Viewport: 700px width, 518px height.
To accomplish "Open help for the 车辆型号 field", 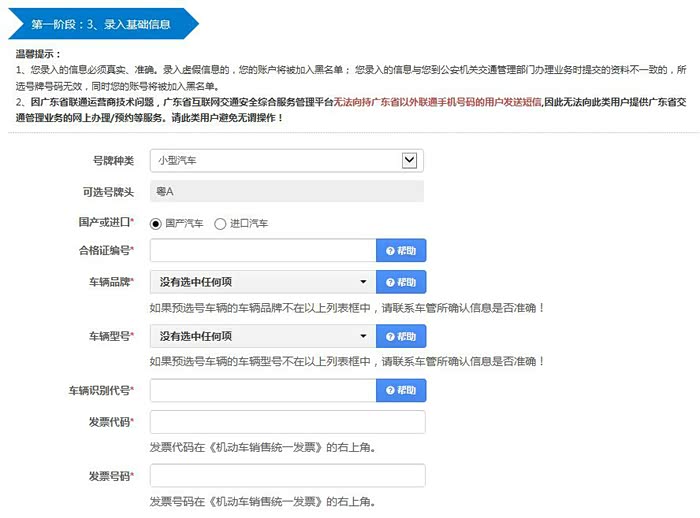I will click(x=401, y=336).
